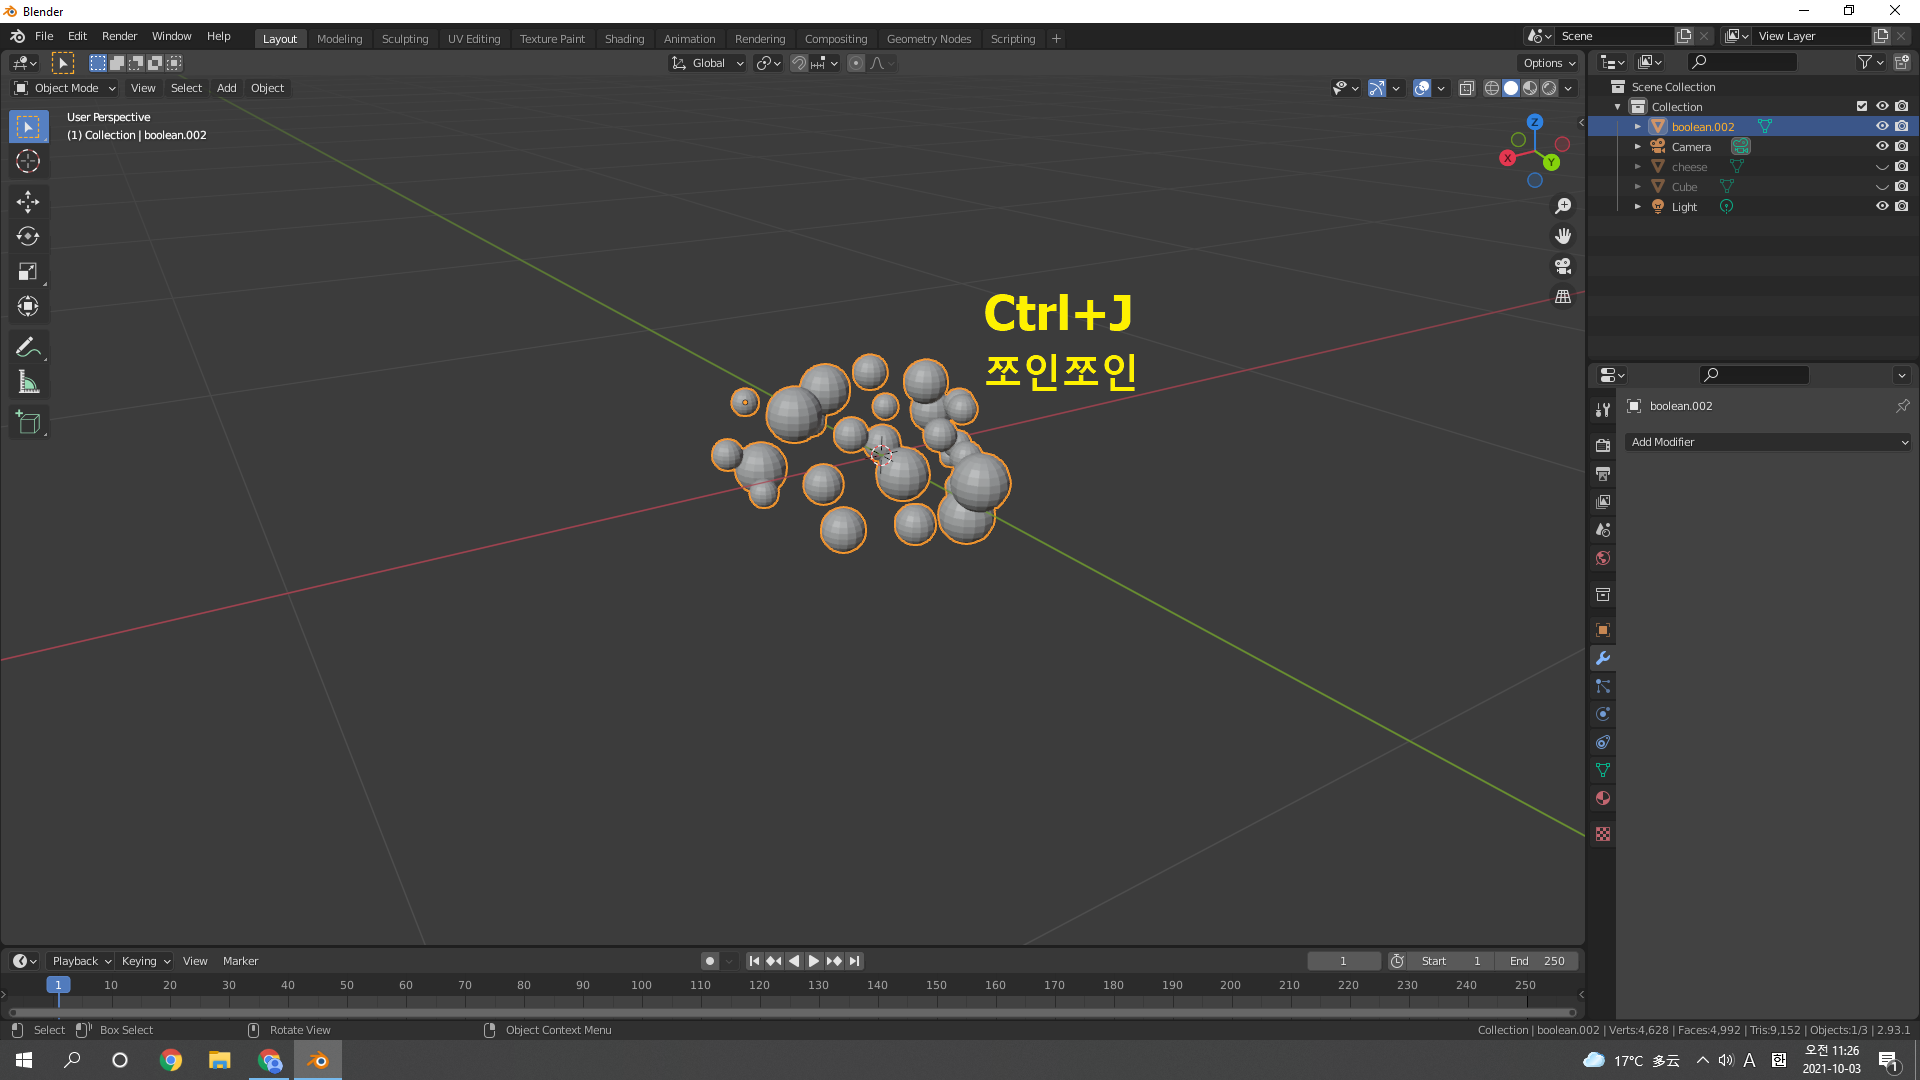Toggle camera view in viewport

[1563, 266]
